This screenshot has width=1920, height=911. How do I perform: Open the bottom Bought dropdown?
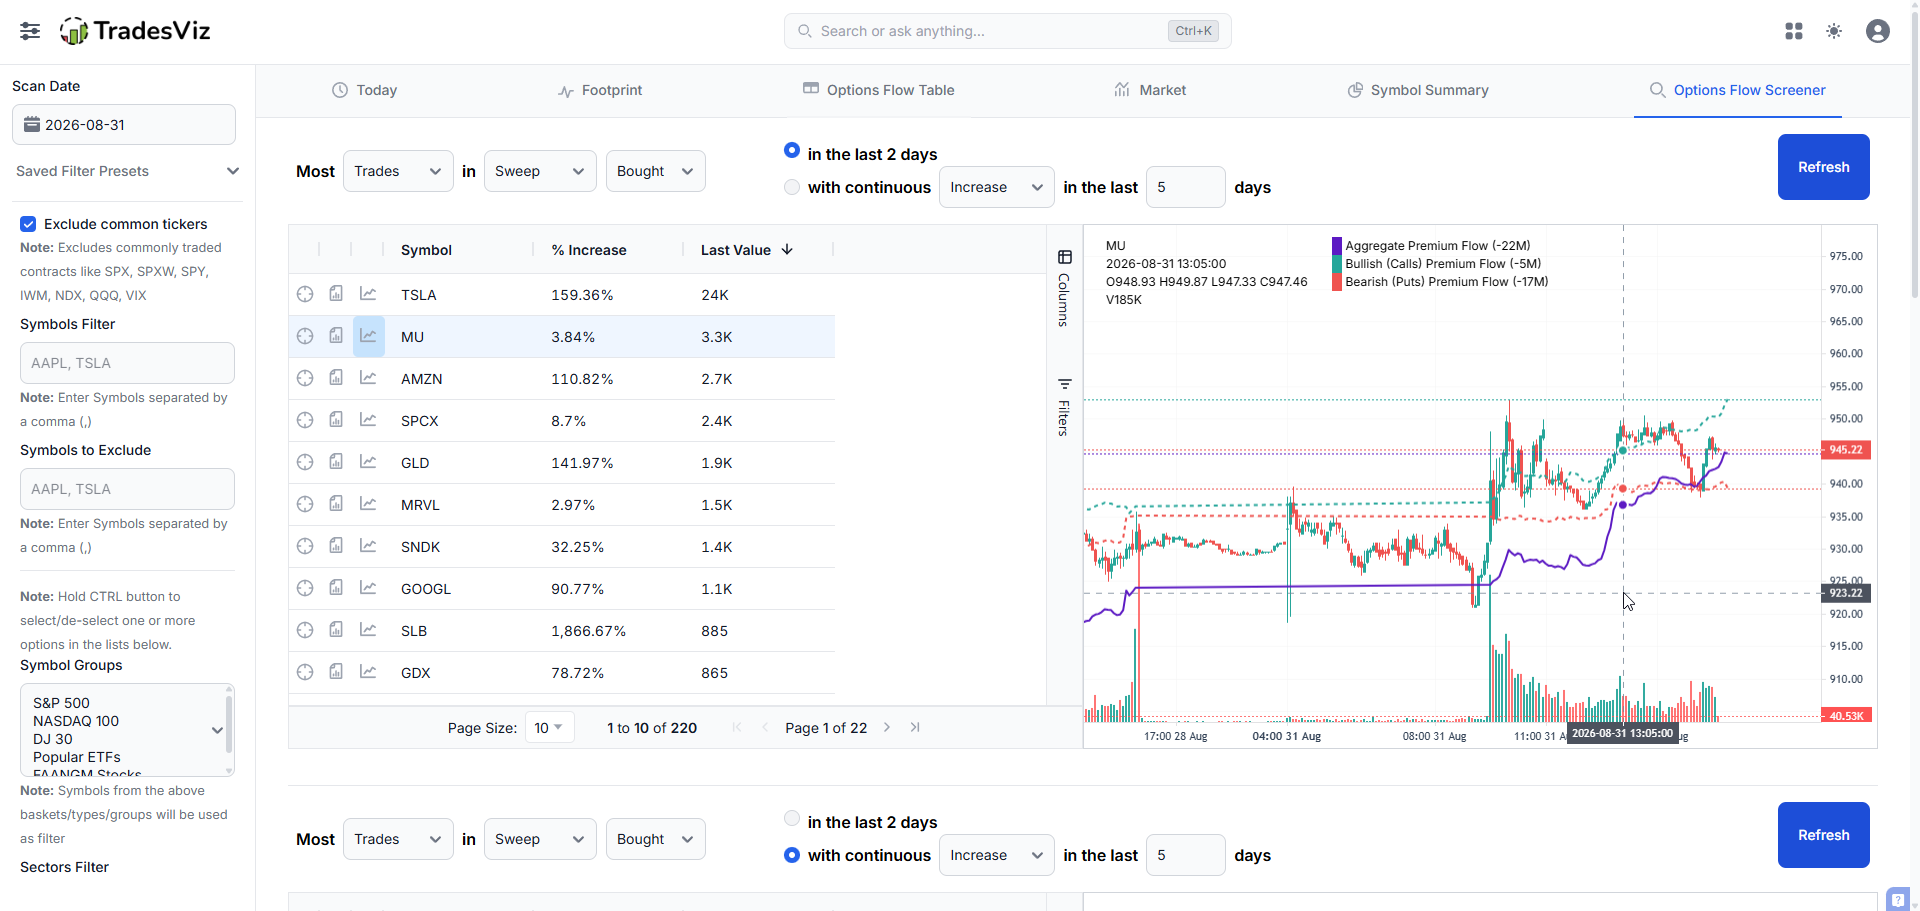pyautogui.click(x=655, y=839)
